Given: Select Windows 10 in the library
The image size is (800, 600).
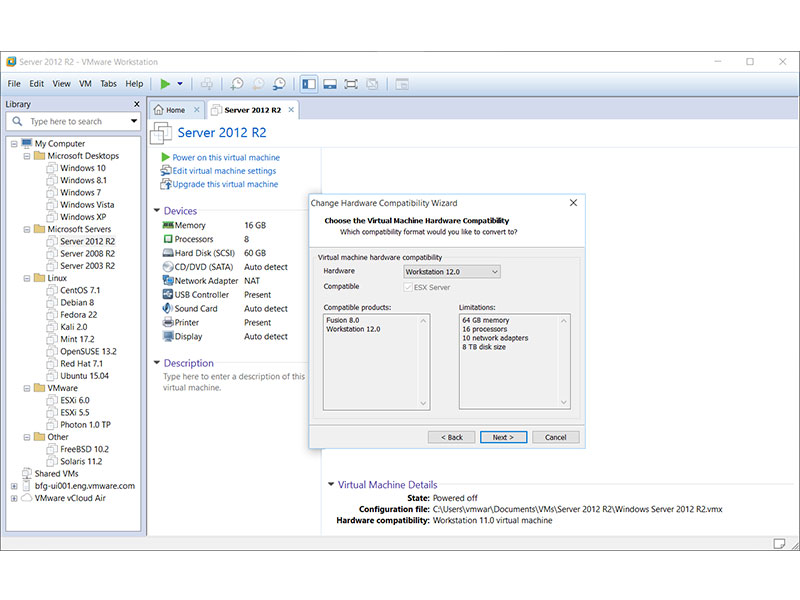Looking at the screenshot, I should [83, 168].
